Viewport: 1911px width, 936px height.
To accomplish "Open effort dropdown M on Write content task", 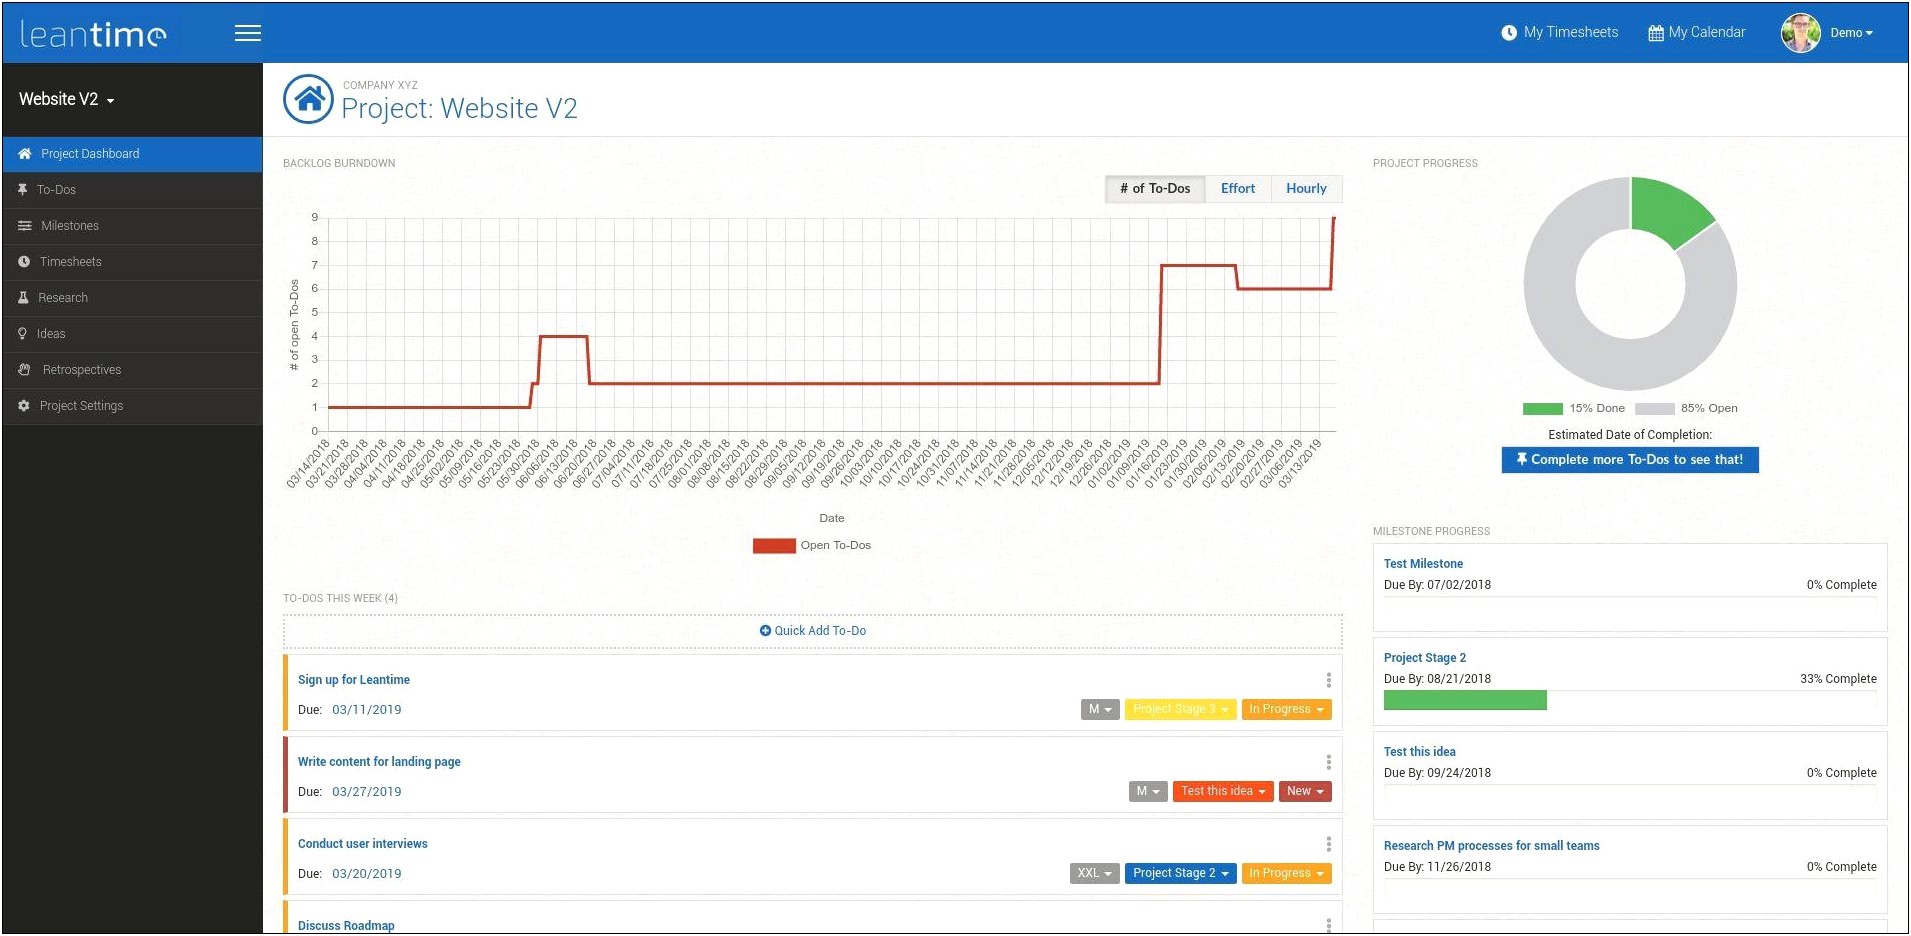I will (x=1148, y=791).
